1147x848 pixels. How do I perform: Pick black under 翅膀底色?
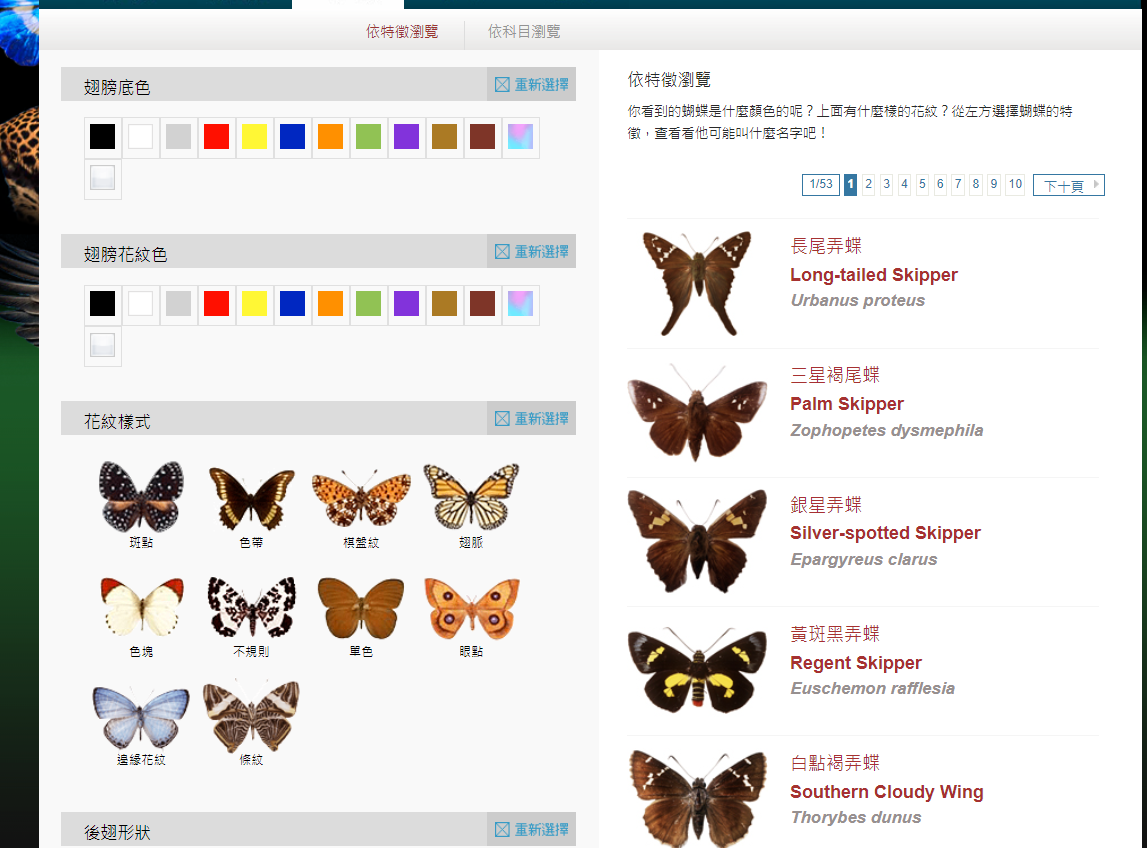pyautogui.click(x=102, y=137)
